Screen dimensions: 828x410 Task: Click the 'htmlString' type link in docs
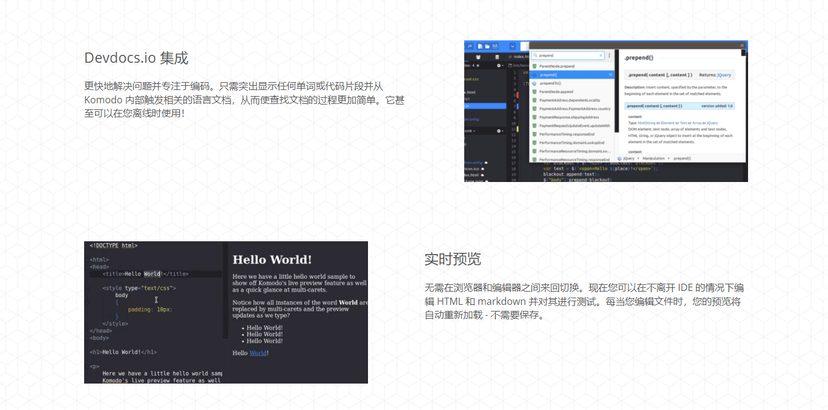click(x=646, y=123)
